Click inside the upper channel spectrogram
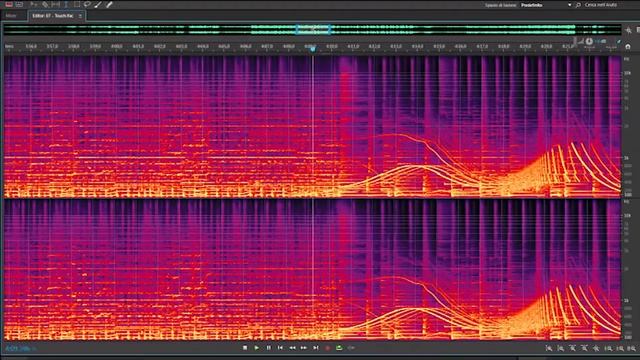This screenshot has width=640, height=360. point(312,127)
